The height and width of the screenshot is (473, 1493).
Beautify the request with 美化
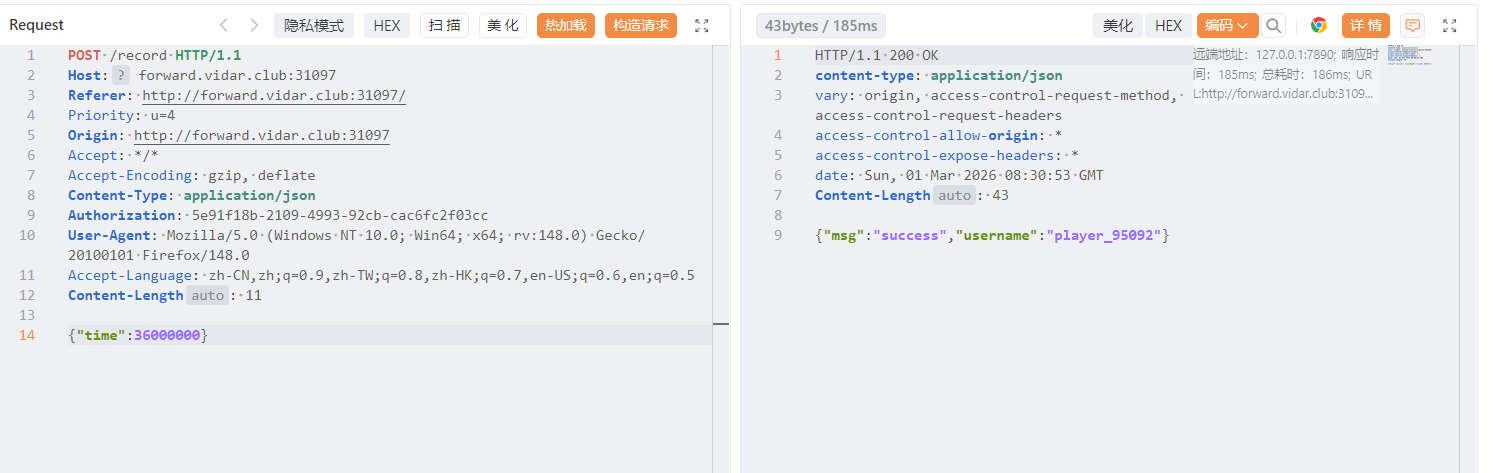(503, 26)
